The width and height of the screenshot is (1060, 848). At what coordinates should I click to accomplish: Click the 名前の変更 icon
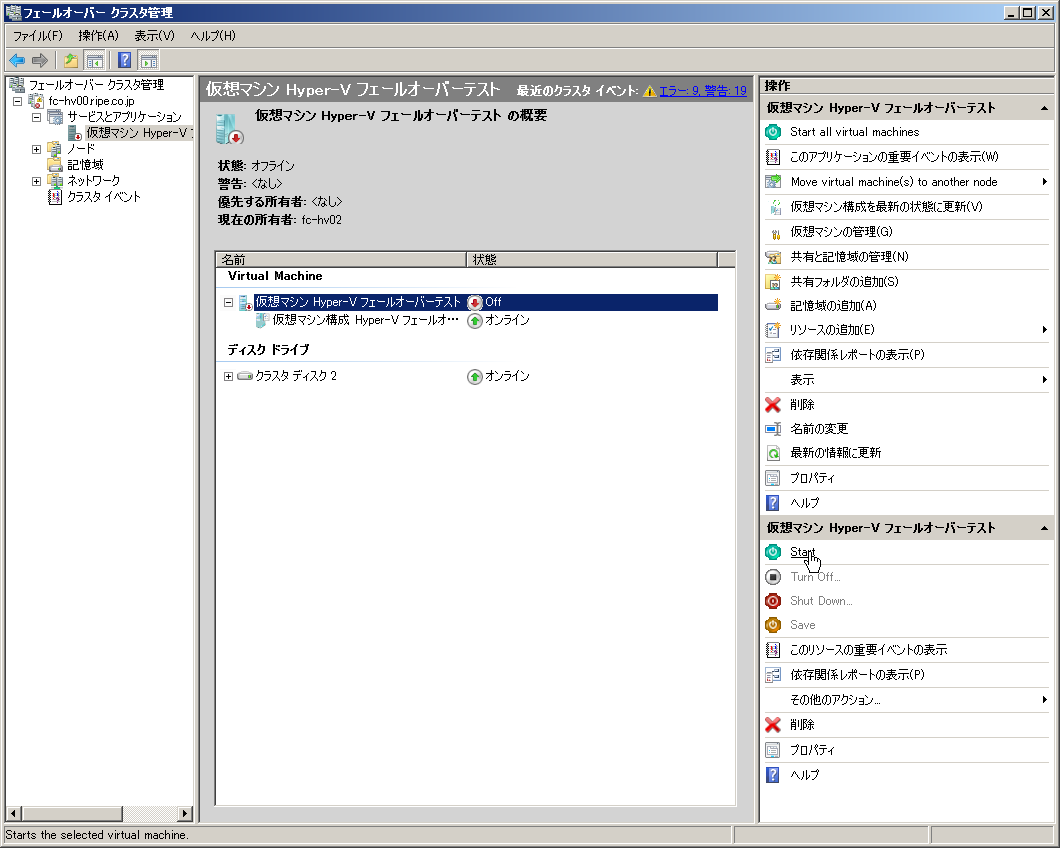(773, 429)
